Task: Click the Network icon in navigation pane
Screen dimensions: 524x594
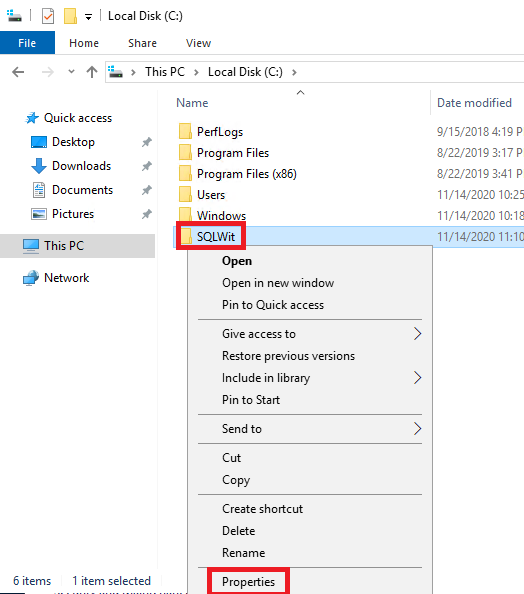Action: [31, 278]
